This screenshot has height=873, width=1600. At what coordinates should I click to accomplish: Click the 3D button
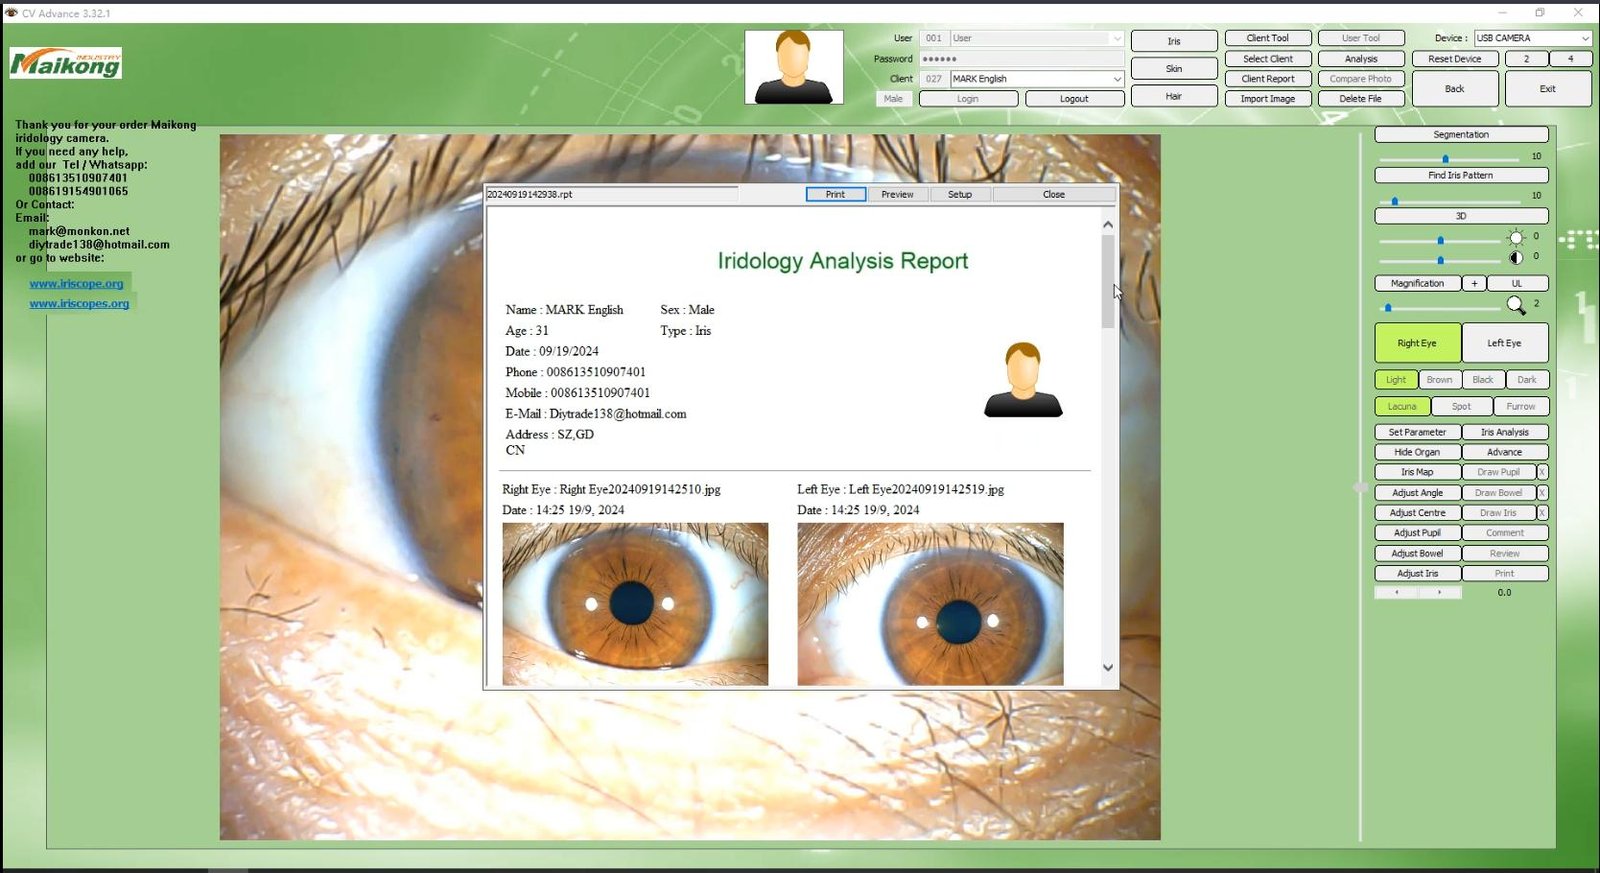[x=1461, y=216]
